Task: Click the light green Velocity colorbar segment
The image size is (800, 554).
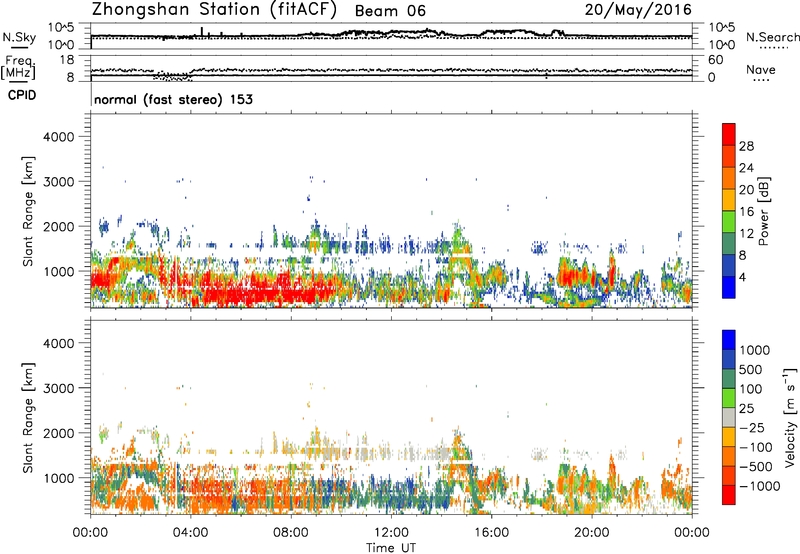Action: [729, 398]
